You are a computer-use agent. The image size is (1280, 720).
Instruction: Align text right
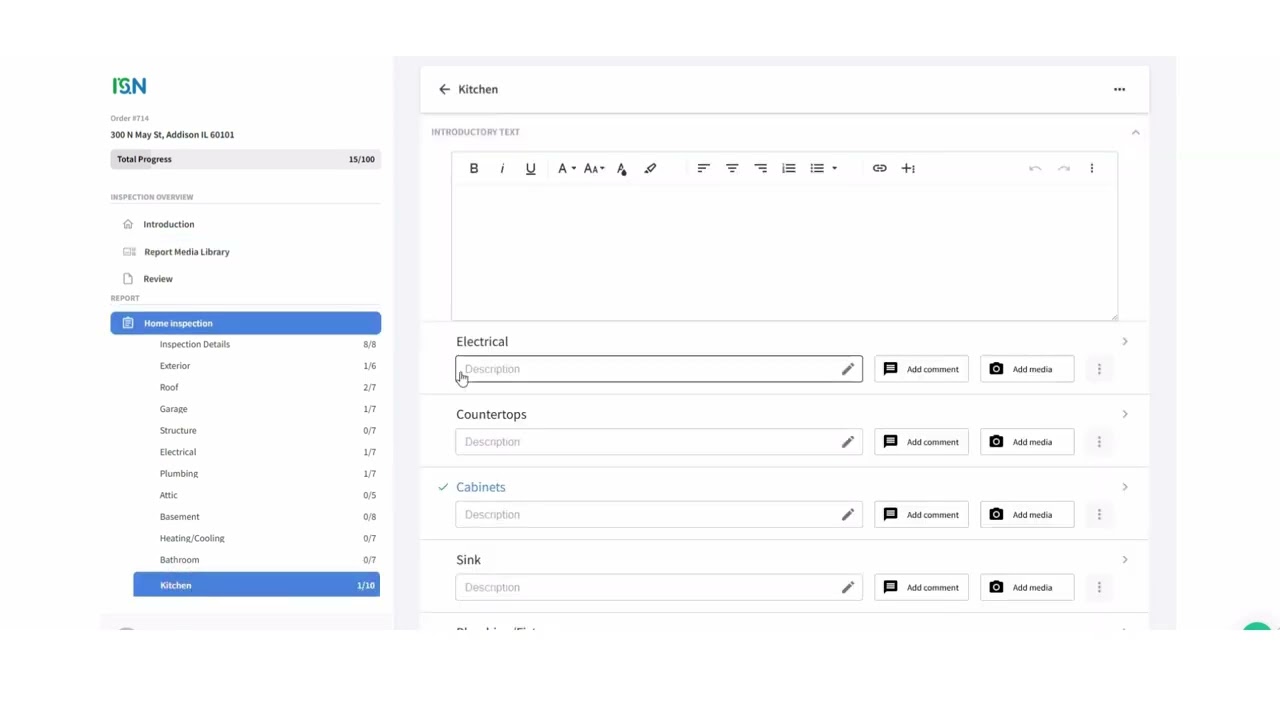760,168
